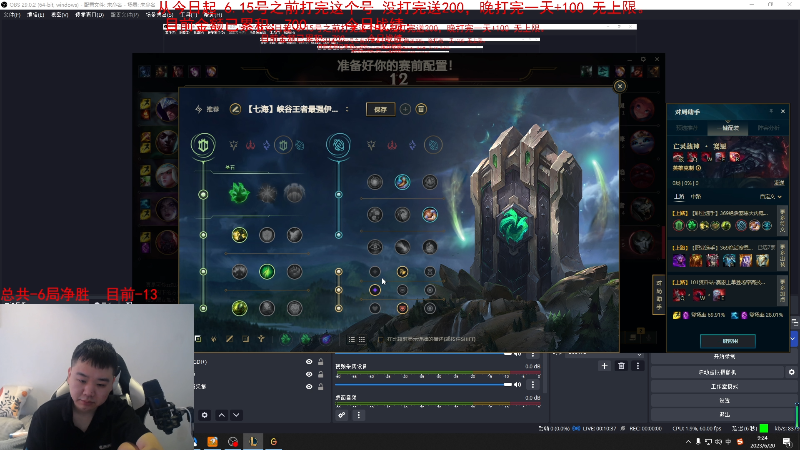Open three-dot menu in scene transitions
Image resolution: width=800 pixels, height=450 pixels.
pyautogui.click(x=638, y=366)
